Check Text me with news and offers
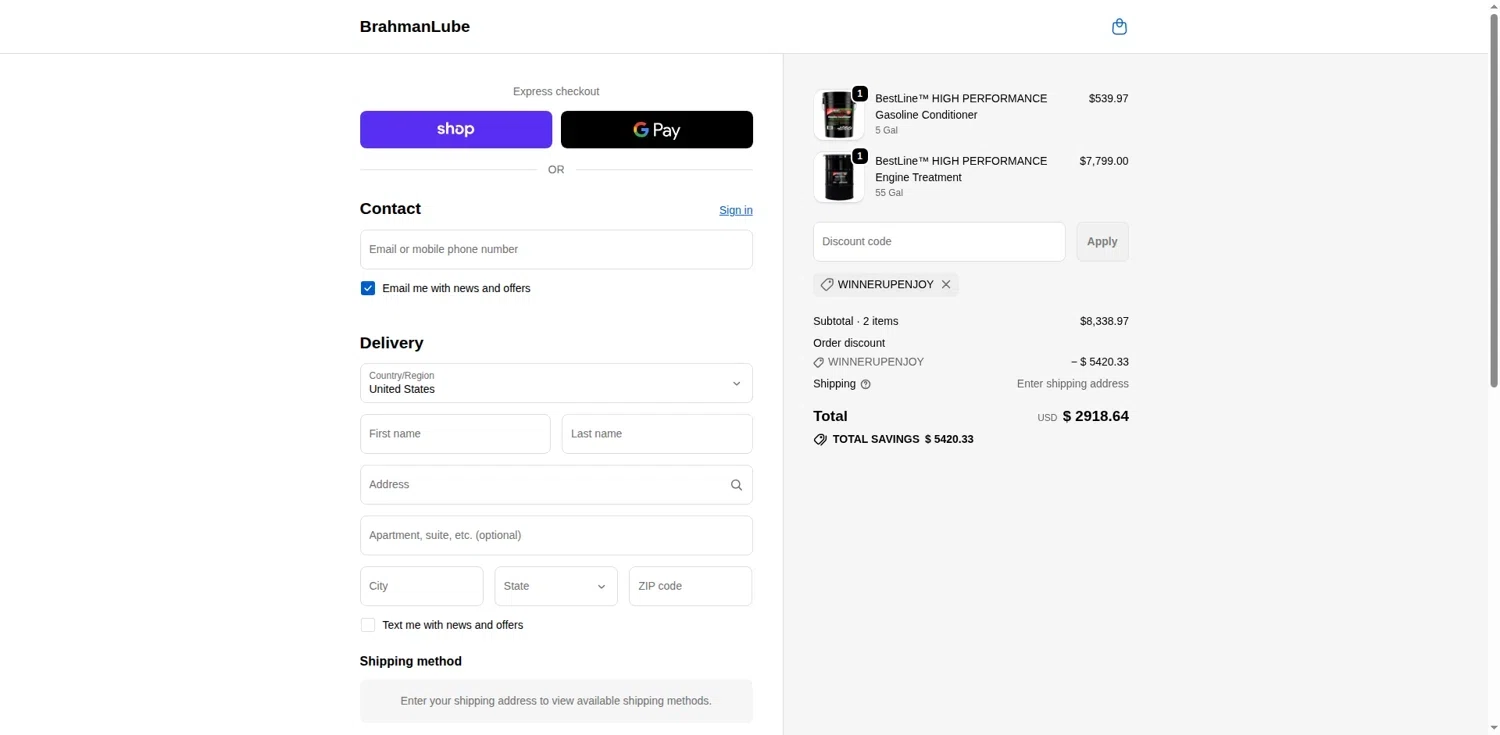 [x=368, y=625]
